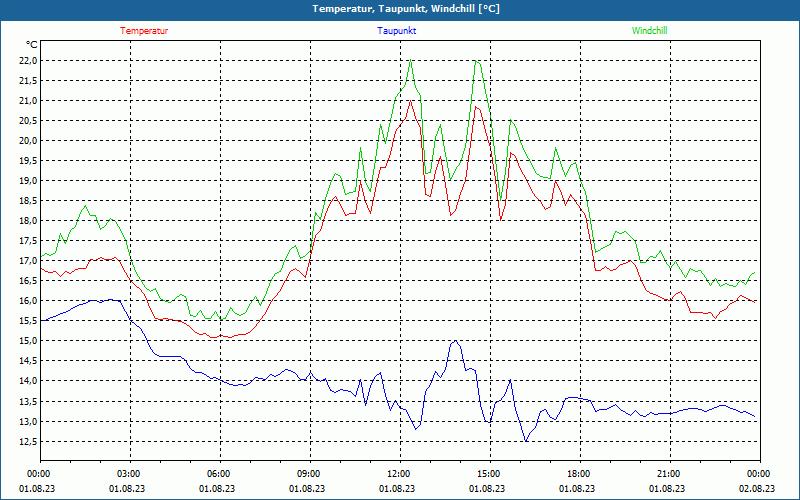Click the 16,0 value on the y-axis

pos(27,301)
